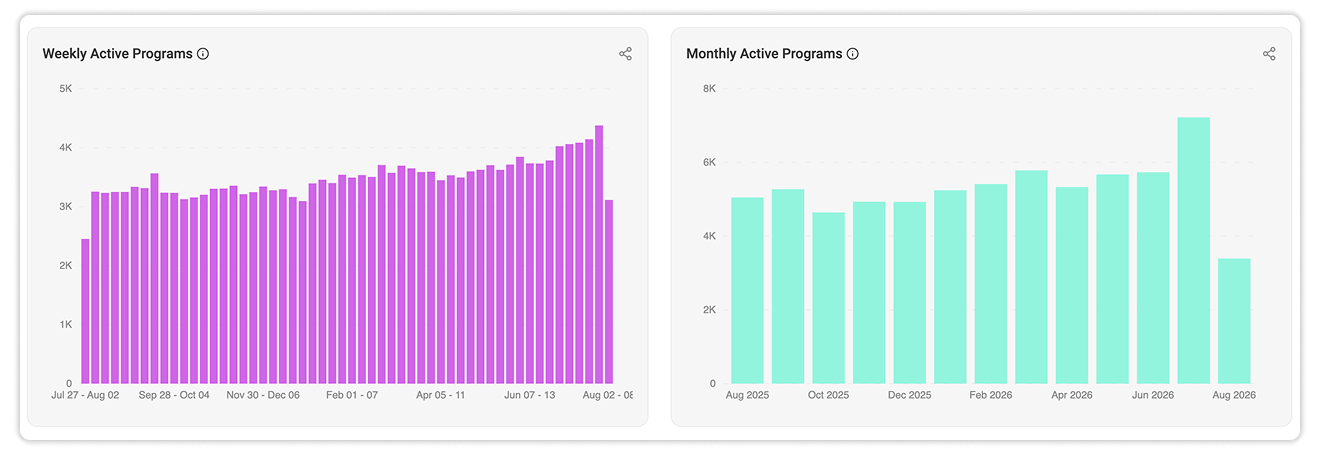Click the 'Apr 2026' axis label
Screen dimensions: 1320x455
(1072, 395)
